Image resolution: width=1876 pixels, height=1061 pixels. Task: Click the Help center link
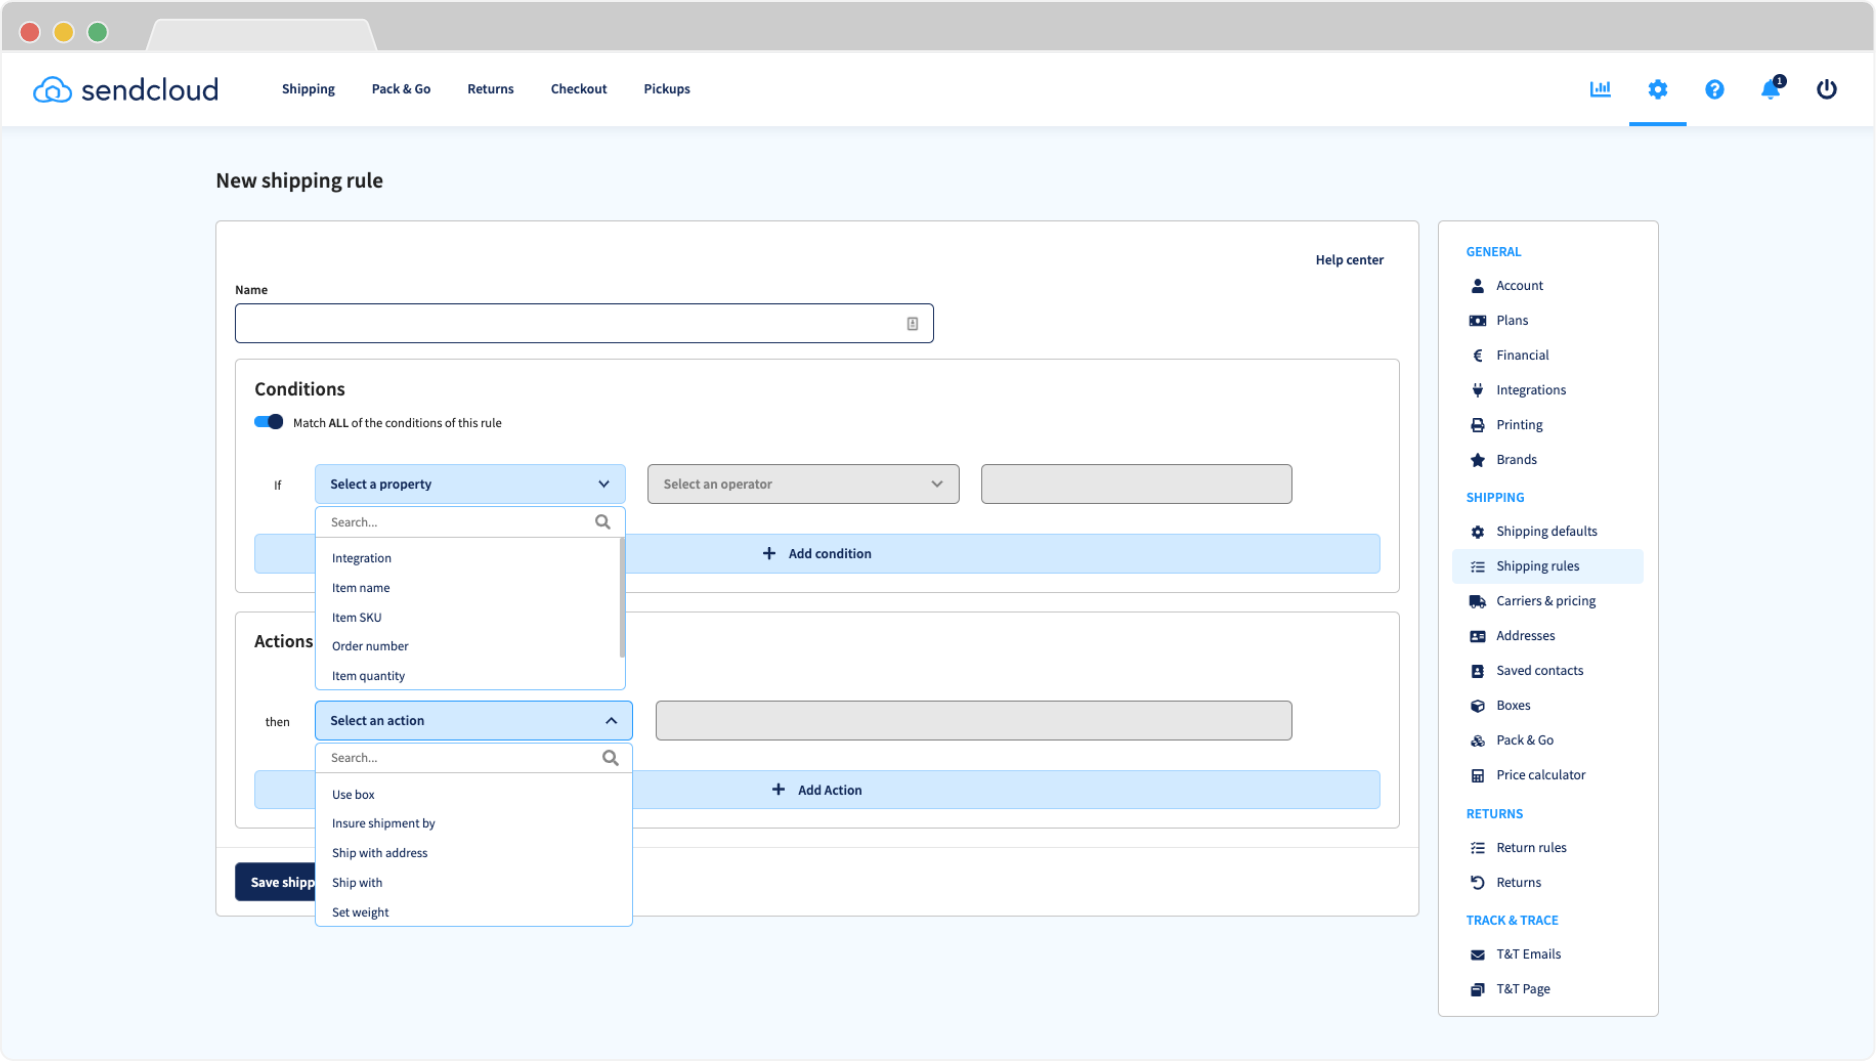pos(1349,259)
